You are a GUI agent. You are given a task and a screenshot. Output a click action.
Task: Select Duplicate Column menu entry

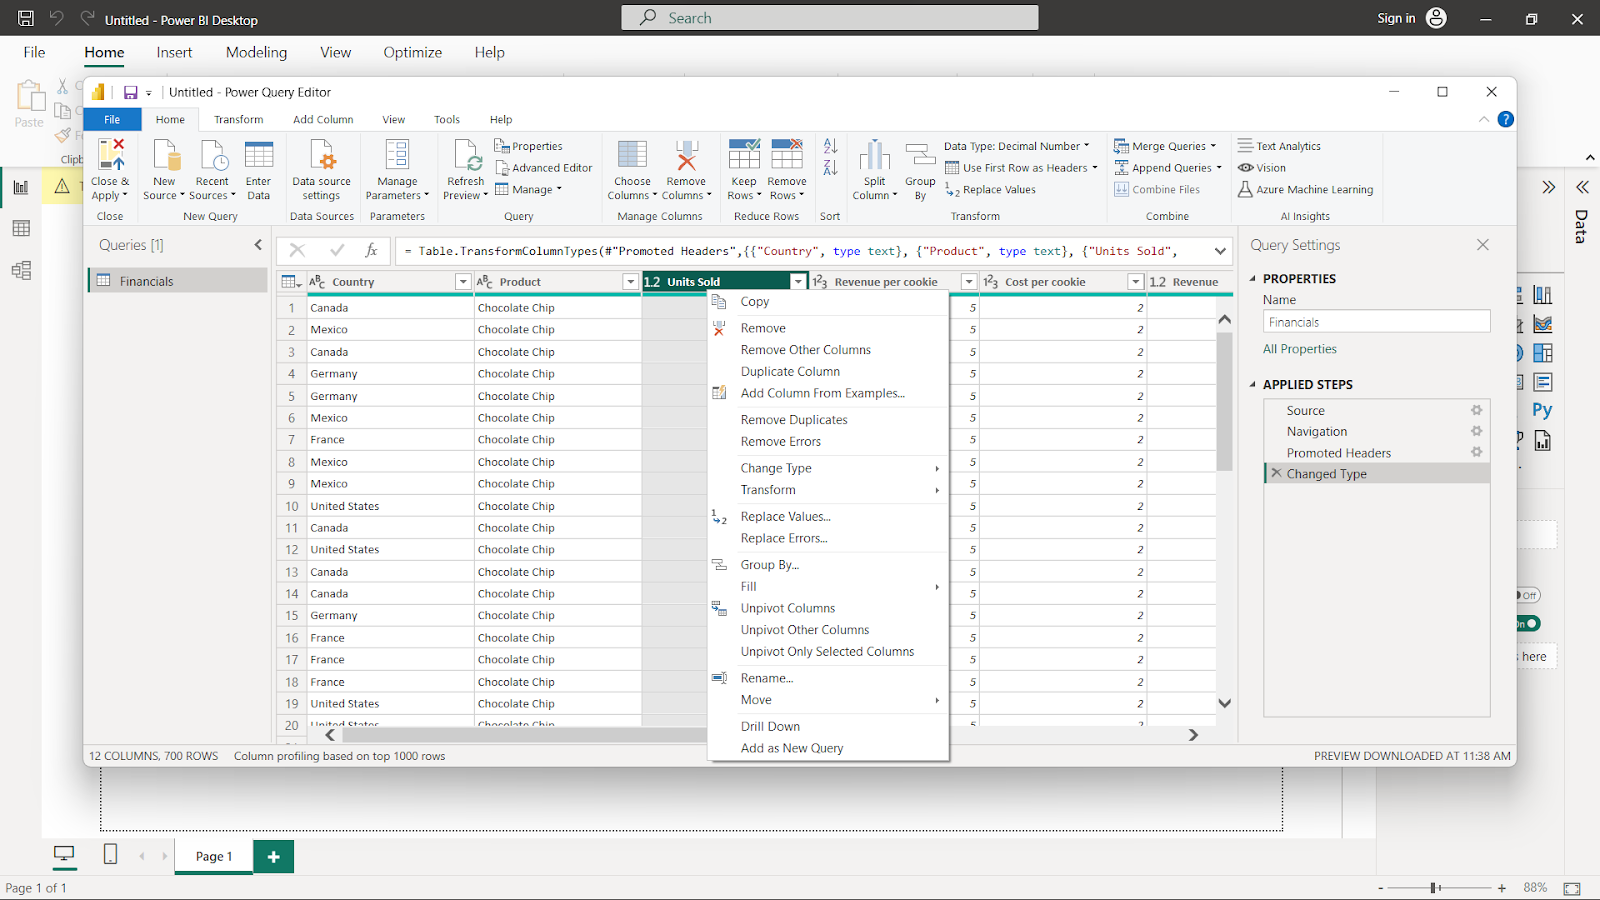(x=790, y=371)
